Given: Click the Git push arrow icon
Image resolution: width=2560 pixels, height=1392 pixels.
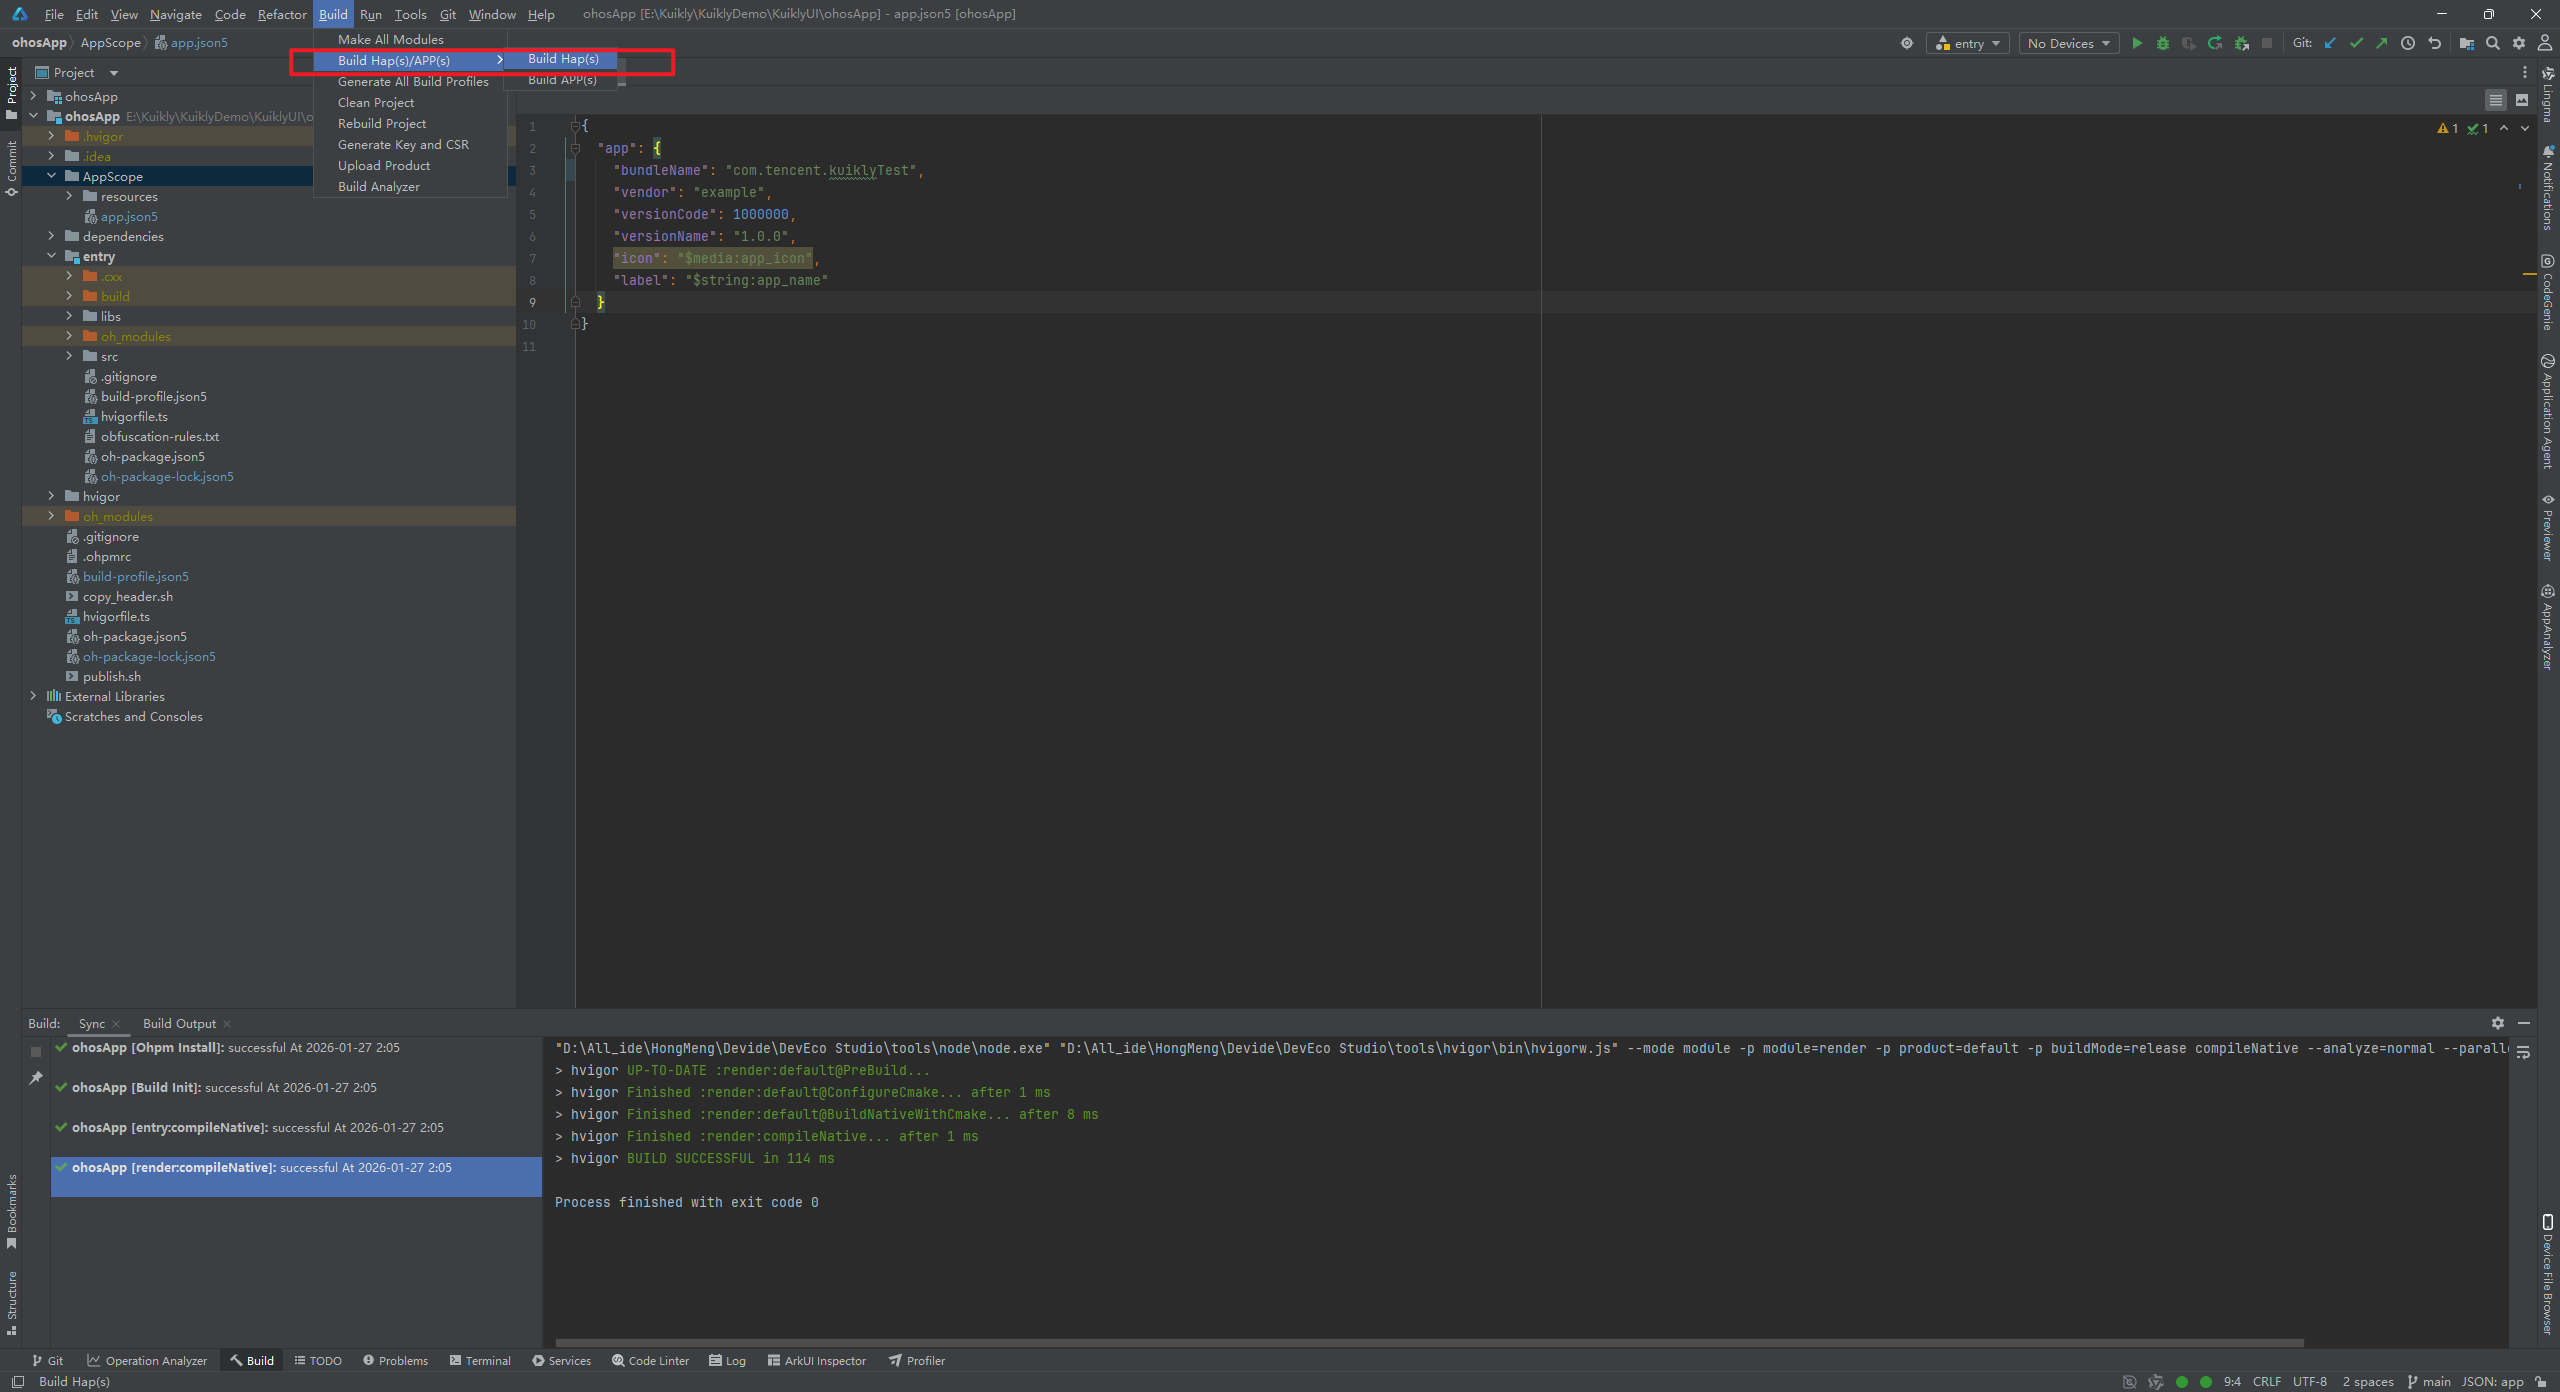Looking at the screenshot, I should 2382,43.
